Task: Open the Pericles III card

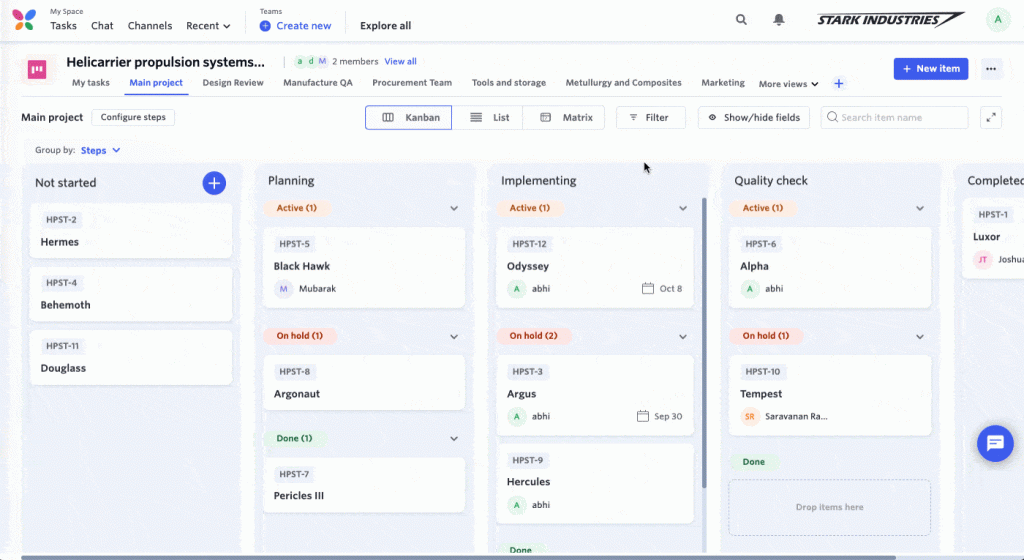Action: click(364, 485)
